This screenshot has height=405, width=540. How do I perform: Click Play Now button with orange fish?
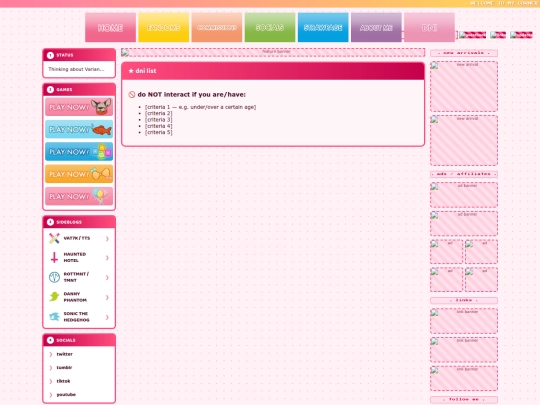[x=79, y=129]
